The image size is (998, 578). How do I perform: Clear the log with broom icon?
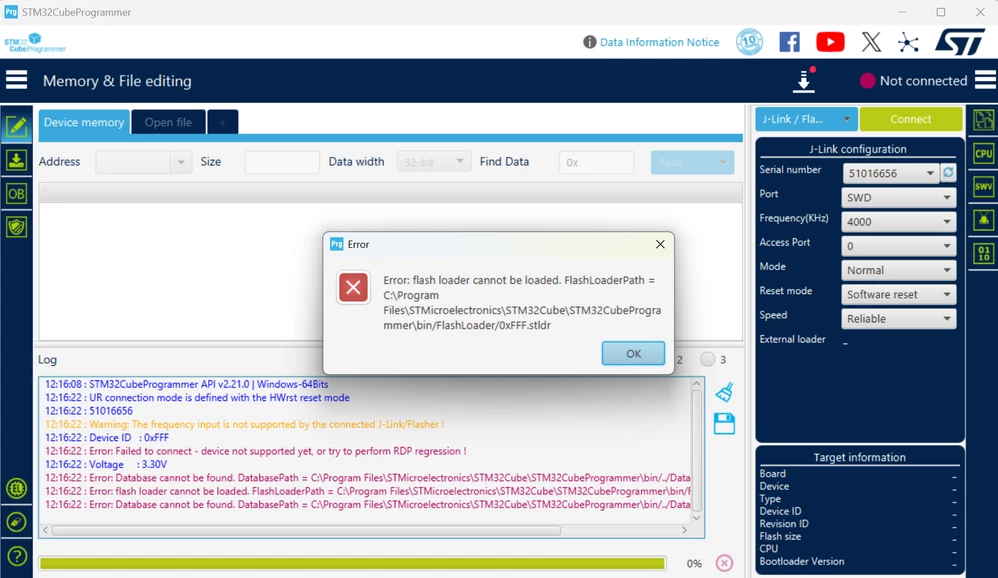(x=724, y=392)
